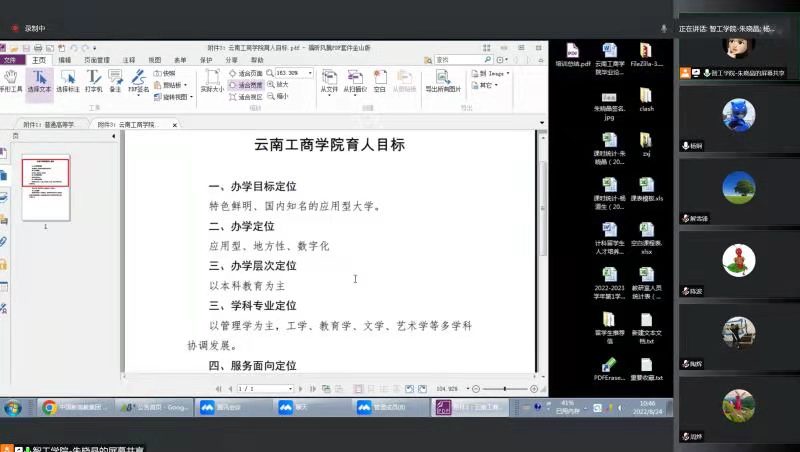Enable the 适合宽度 (Fit Width) view option
Viewport: 800px width, 452px height.
246,85
